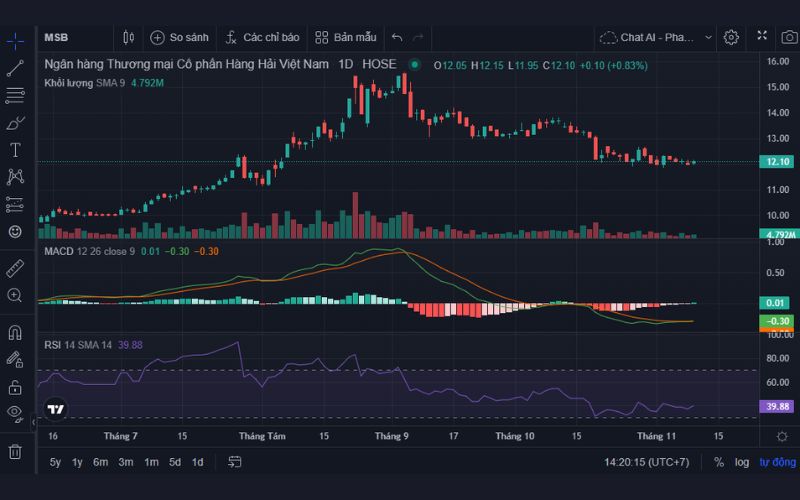Select the text annotation tool
This screenshot has width=800, height=500.
click(15, 150)
